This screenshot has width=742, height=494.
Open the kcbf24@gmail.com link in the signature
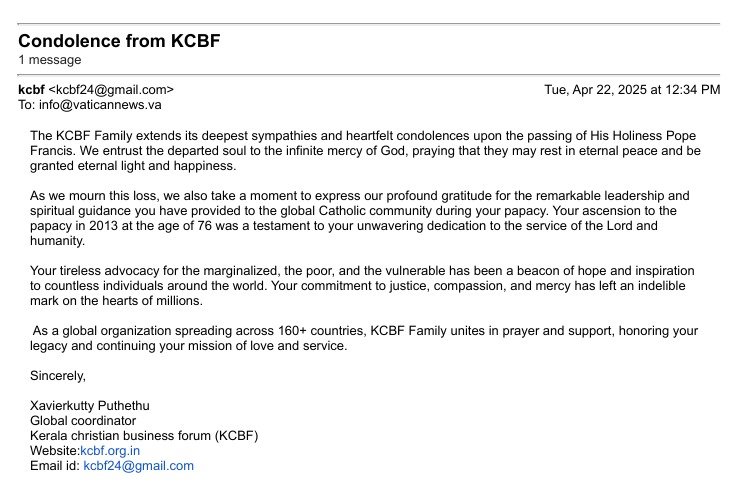(x=138, y=466)
